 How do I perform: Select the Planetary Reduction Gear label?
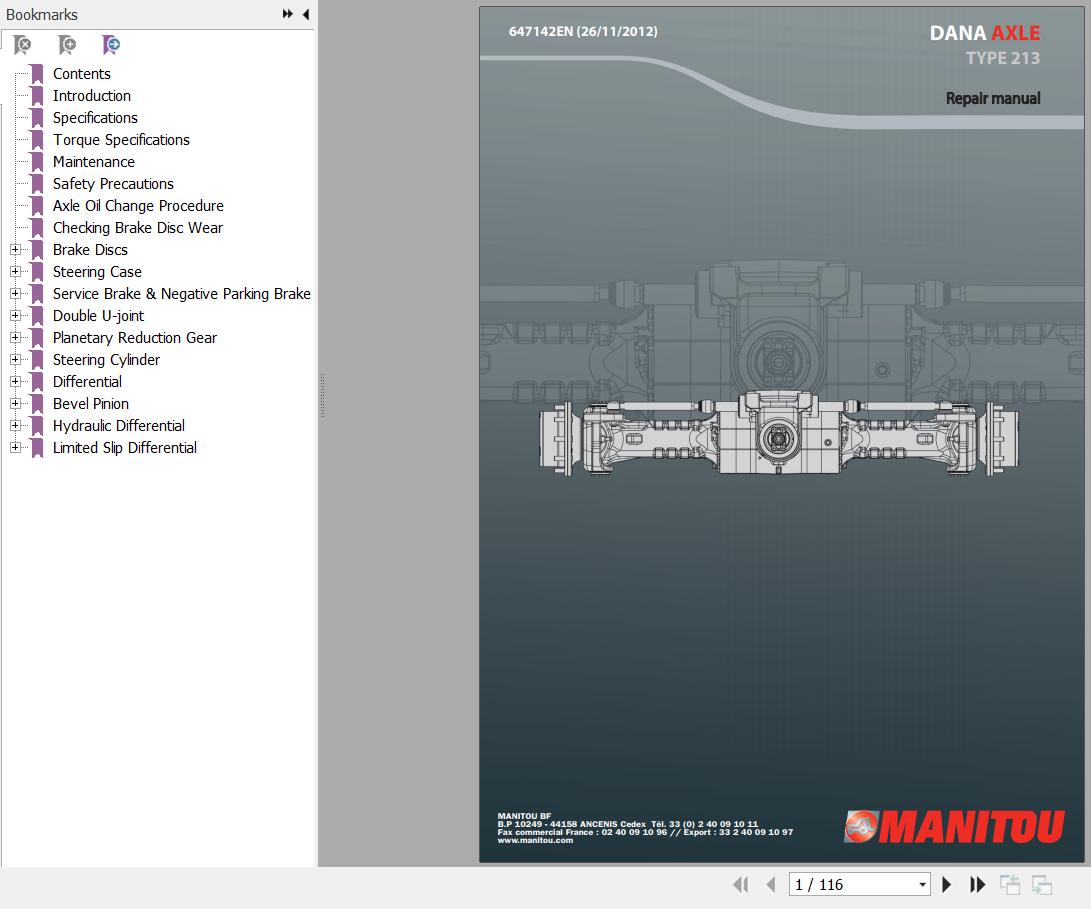pyautogui.click(x=135, y=338)
